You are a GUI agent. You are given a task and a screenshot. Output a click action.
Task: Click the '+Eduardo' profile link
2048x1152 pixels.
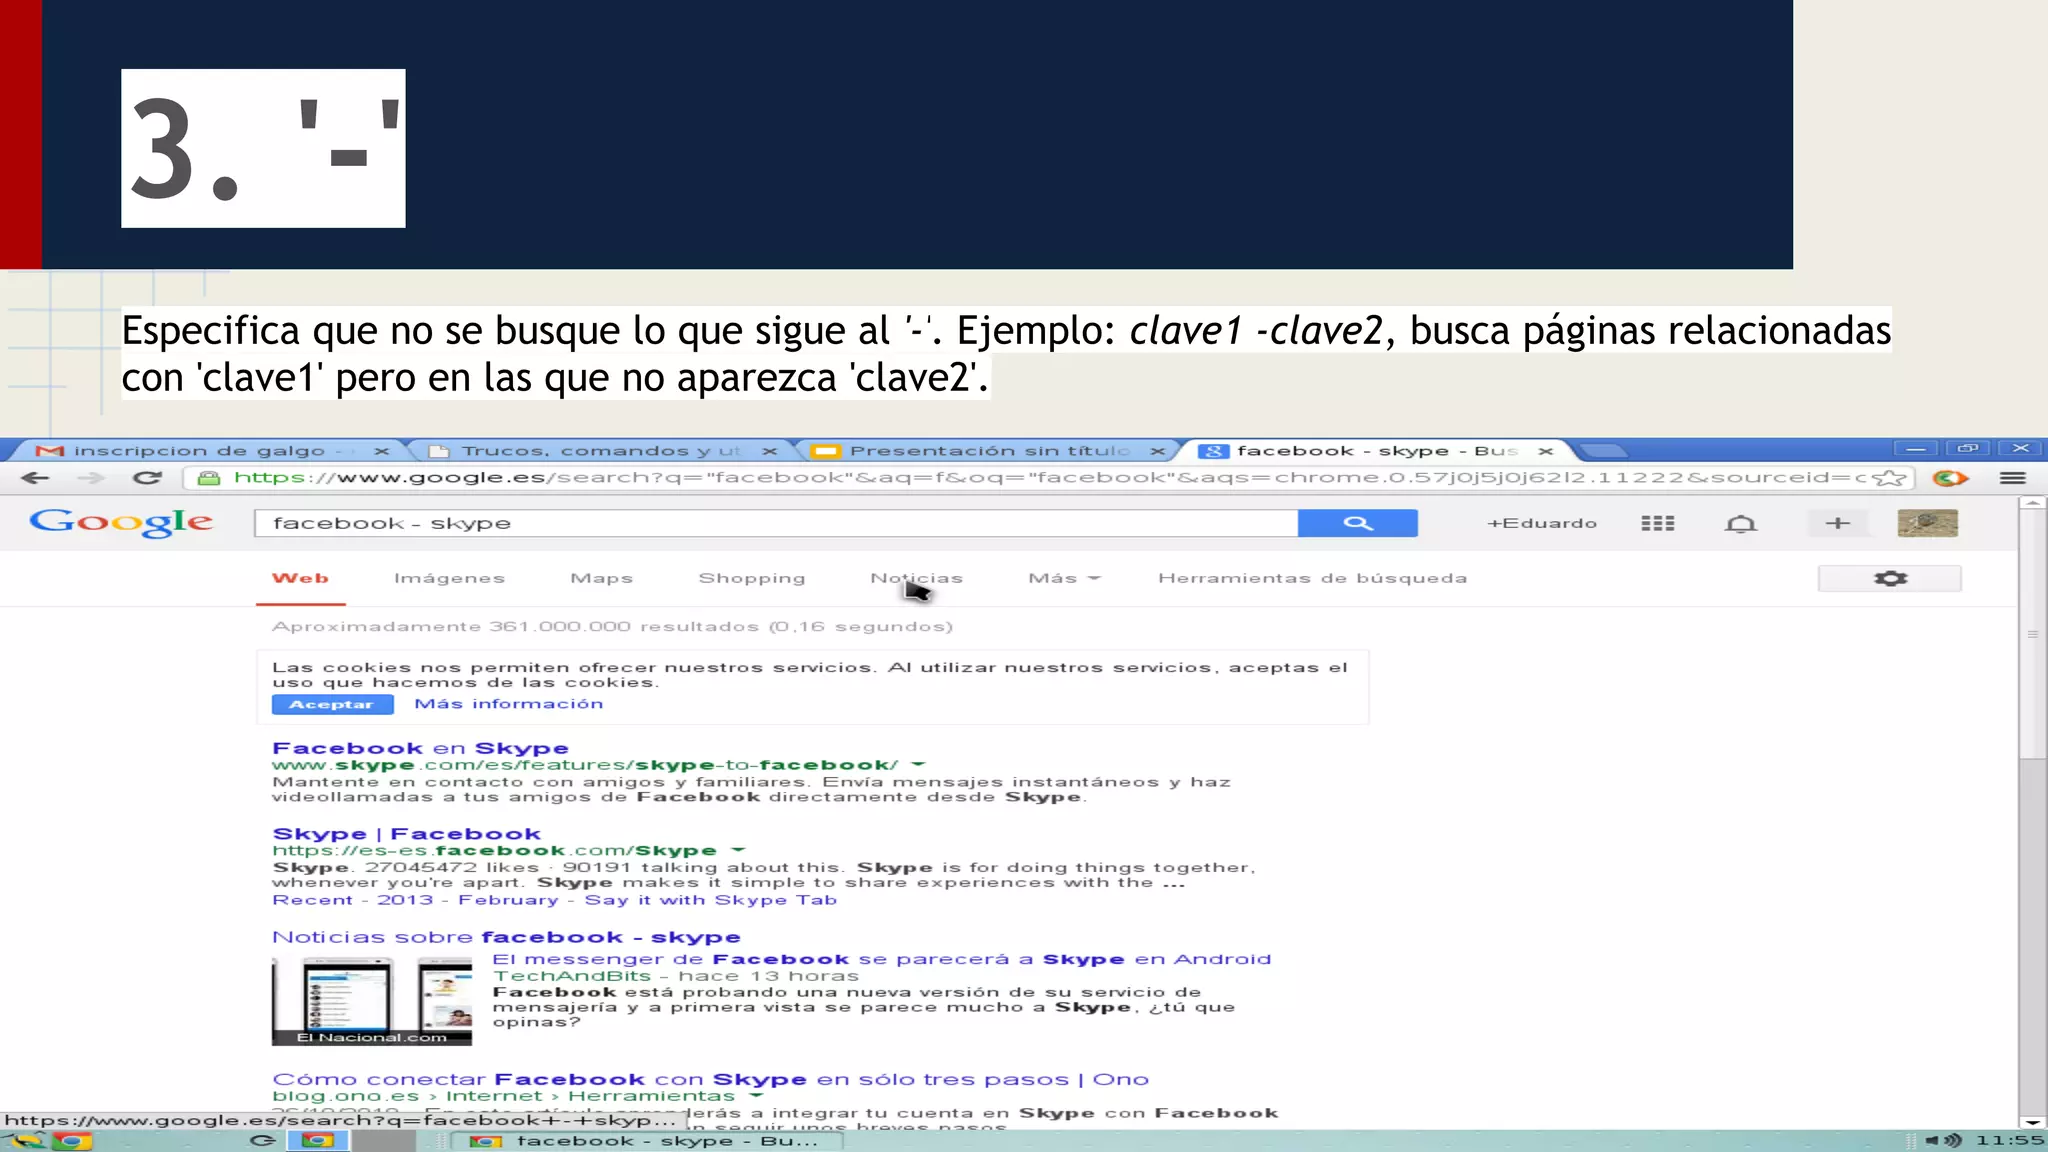coord(1541,523)
